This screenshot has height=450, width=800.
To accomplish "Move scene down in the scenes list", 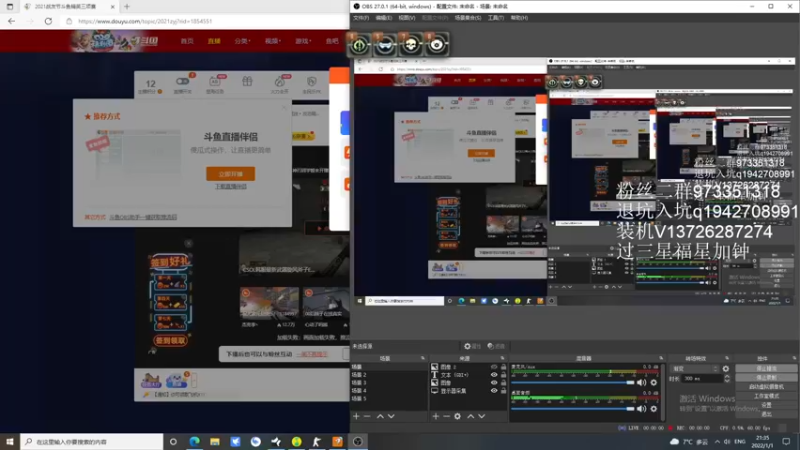I will click(x=391, y=416).
